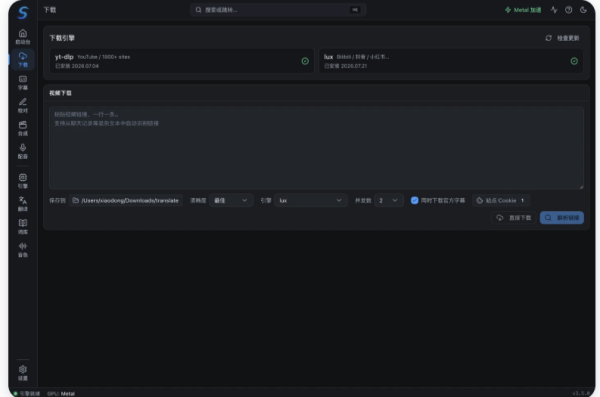Toggle the 同时下载官方字幕 checkbox

coord(414,200)
